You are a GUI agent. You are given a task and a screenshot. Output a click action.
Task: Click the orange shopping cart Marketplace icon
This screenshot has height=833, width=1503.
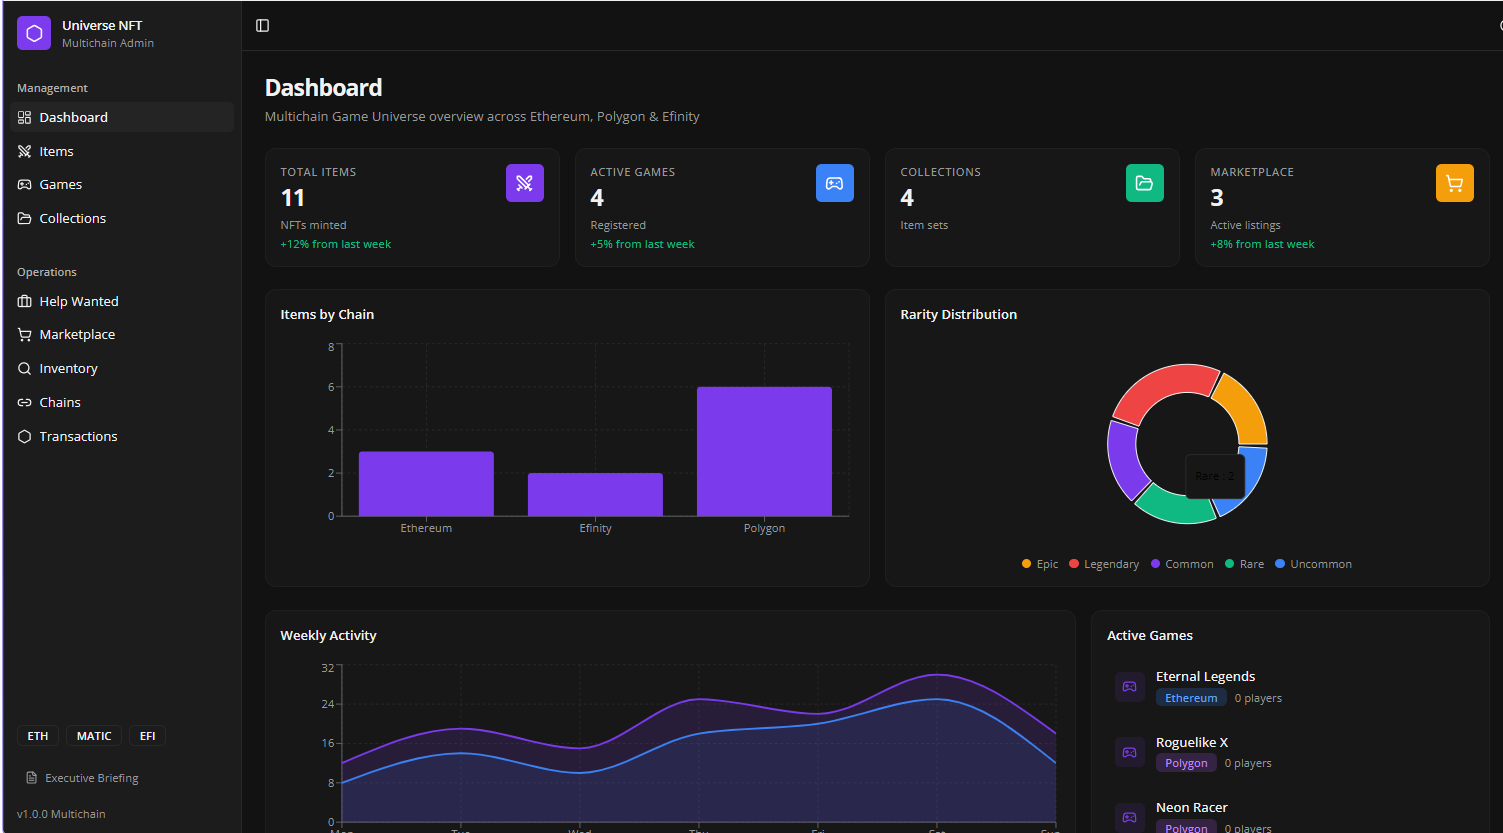(x=1454, y=183)
